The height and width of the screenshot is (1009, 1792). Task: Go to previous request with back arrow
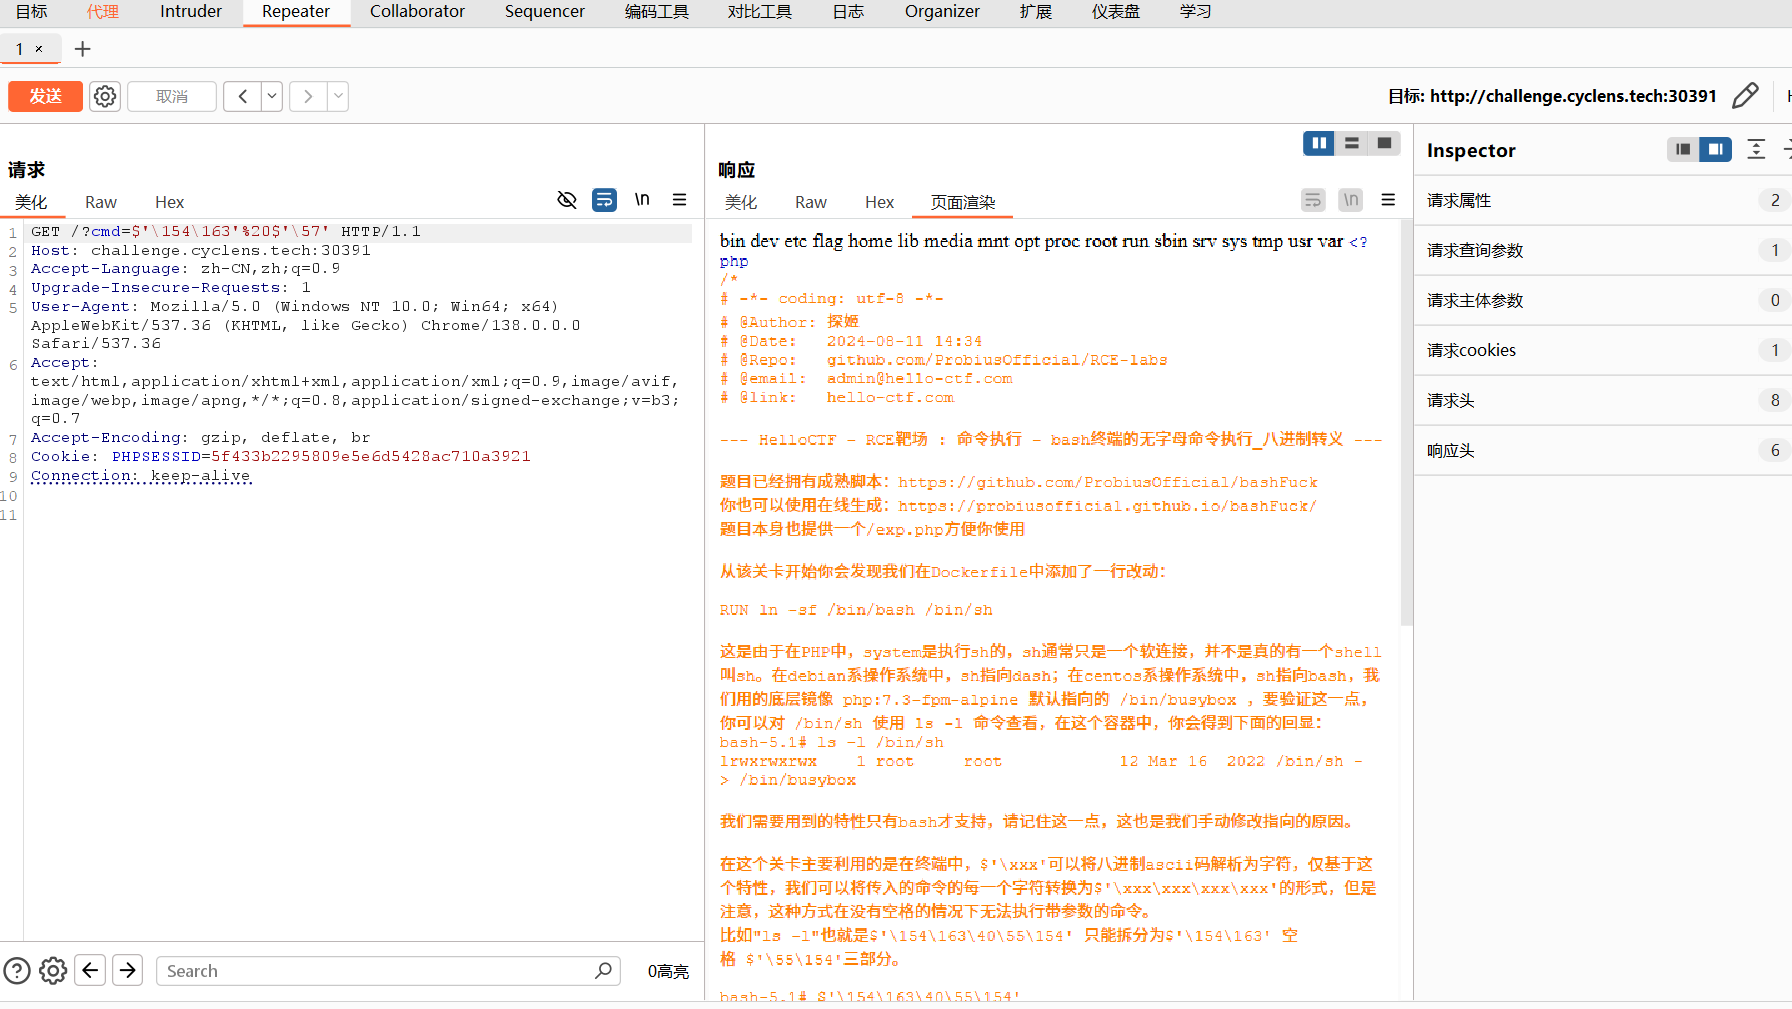click(x=242, y=96)
